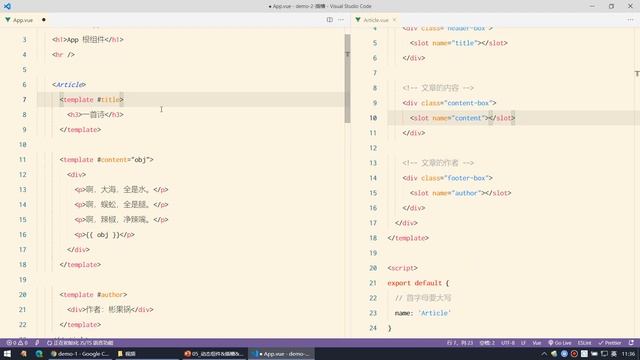Click the left editor vertical scrollbar thumb
The width and height of the screenshot is (640, 360).
(x=347, y=78)
